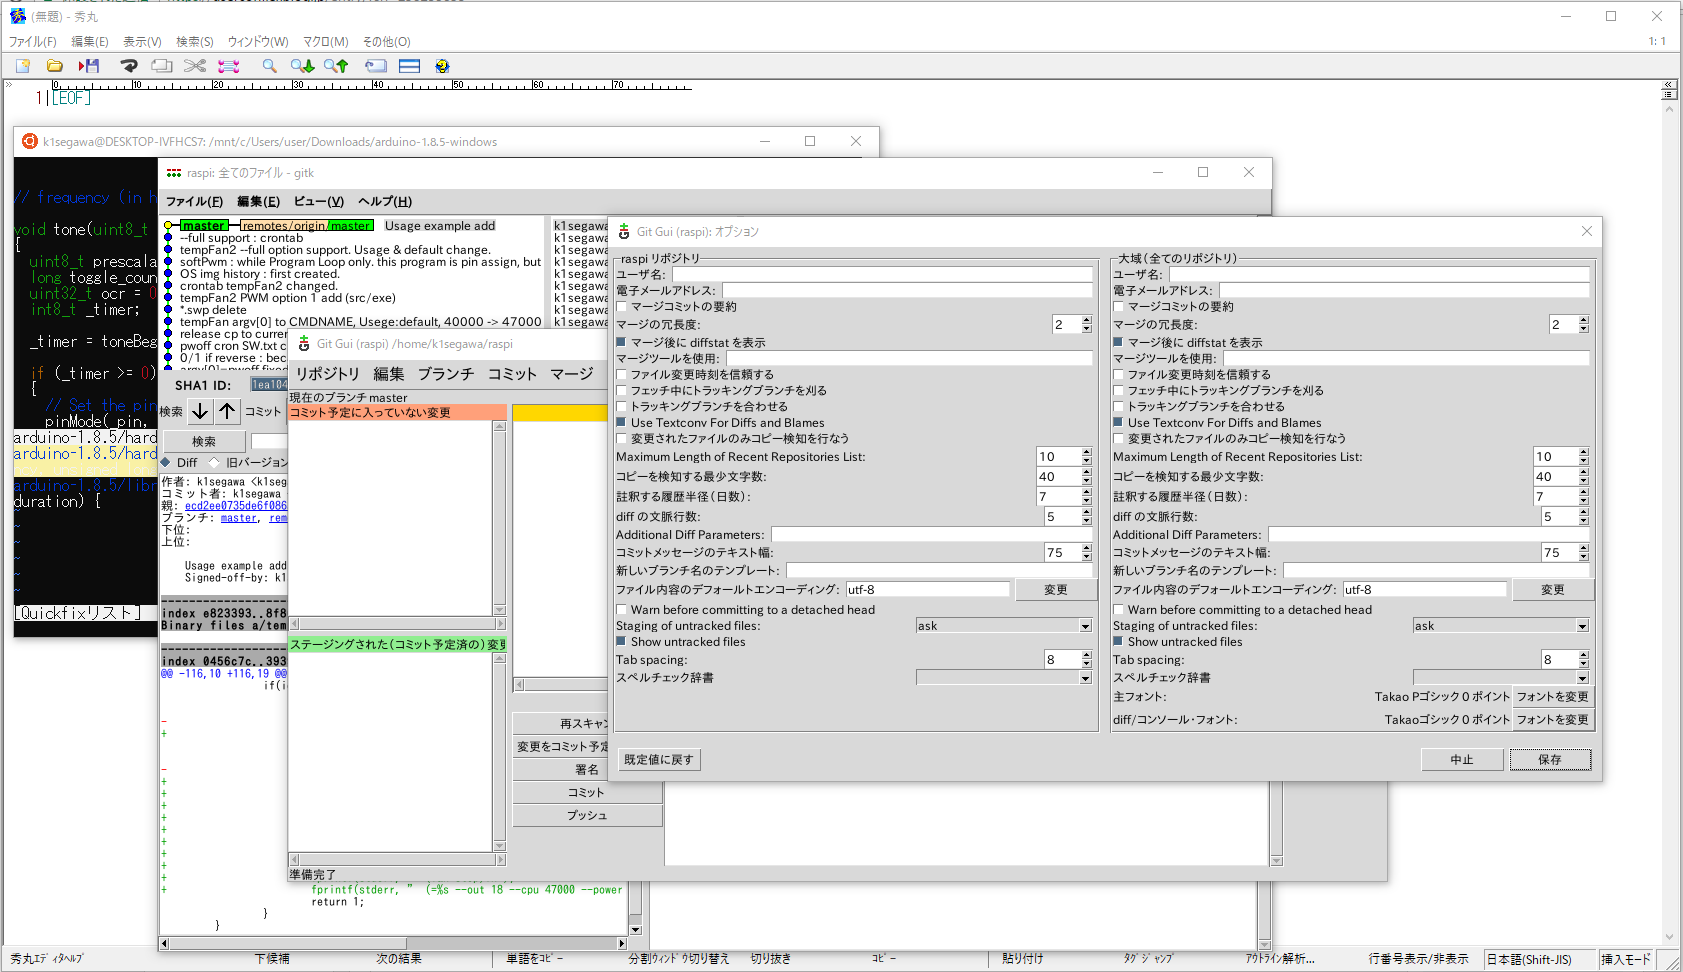Click the Git Gui main window title icon

(x=304, y=344)
